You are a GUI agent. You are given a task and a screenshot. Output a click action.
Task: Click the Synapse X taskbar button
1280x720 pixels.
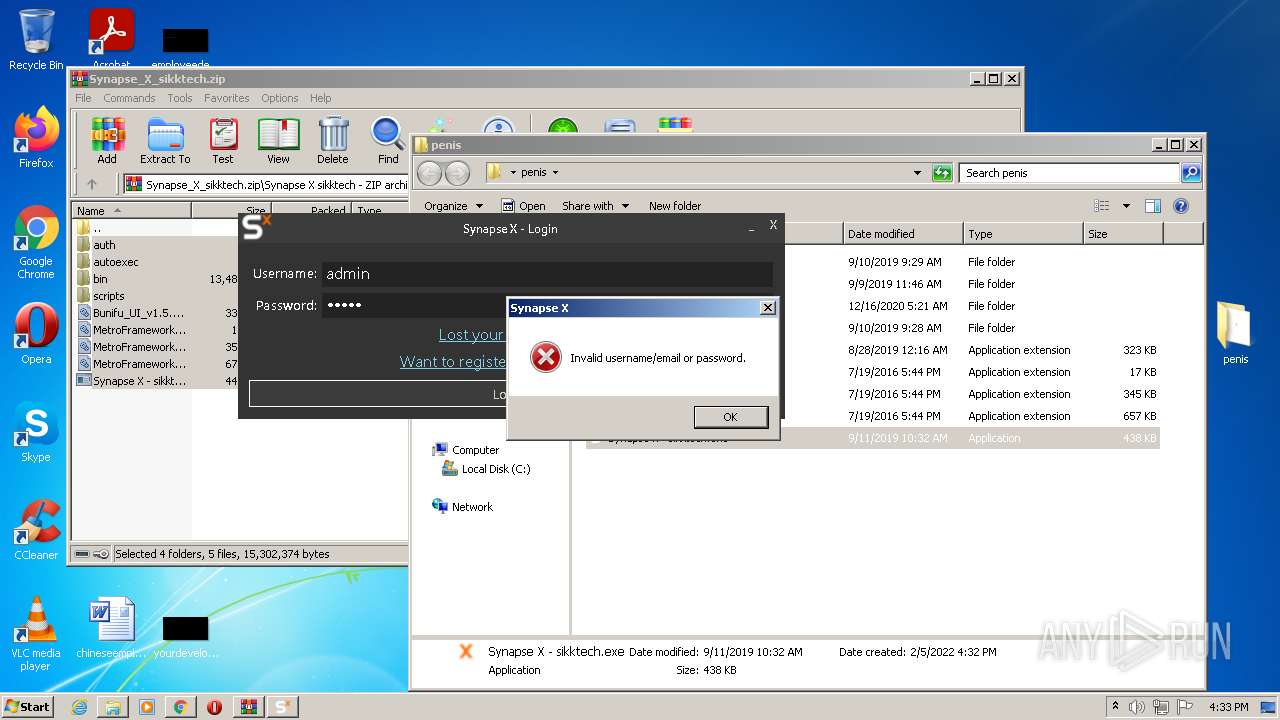click(x=281, y=707)
